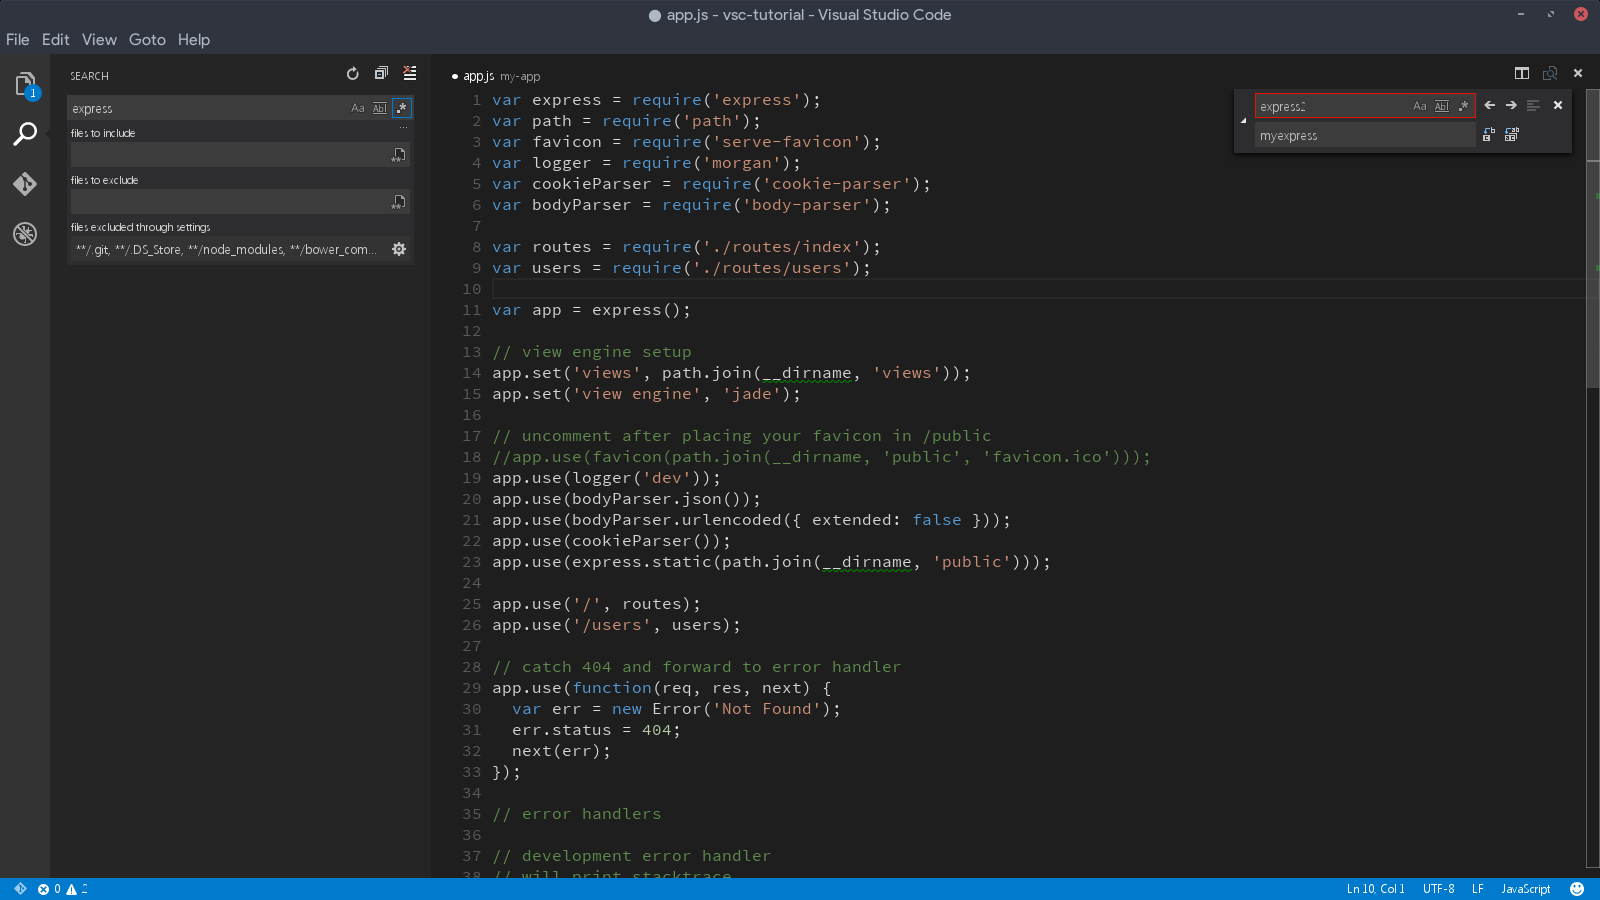Change file encoding via UTF-8 status item

click(1439, 889)
